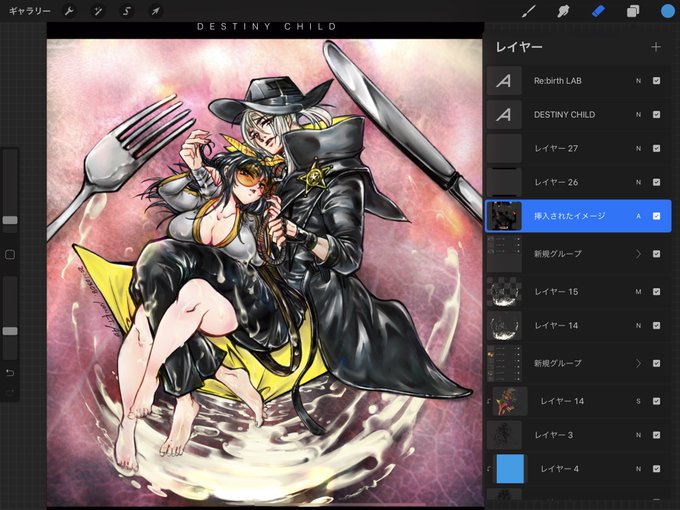
Task: Select the レイヤー 4 row
Action: click(578, 469)
